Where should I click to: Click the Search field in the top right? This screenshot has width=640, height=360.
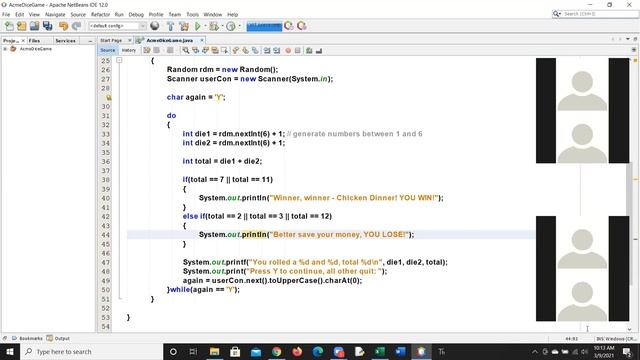click(595, 14)
